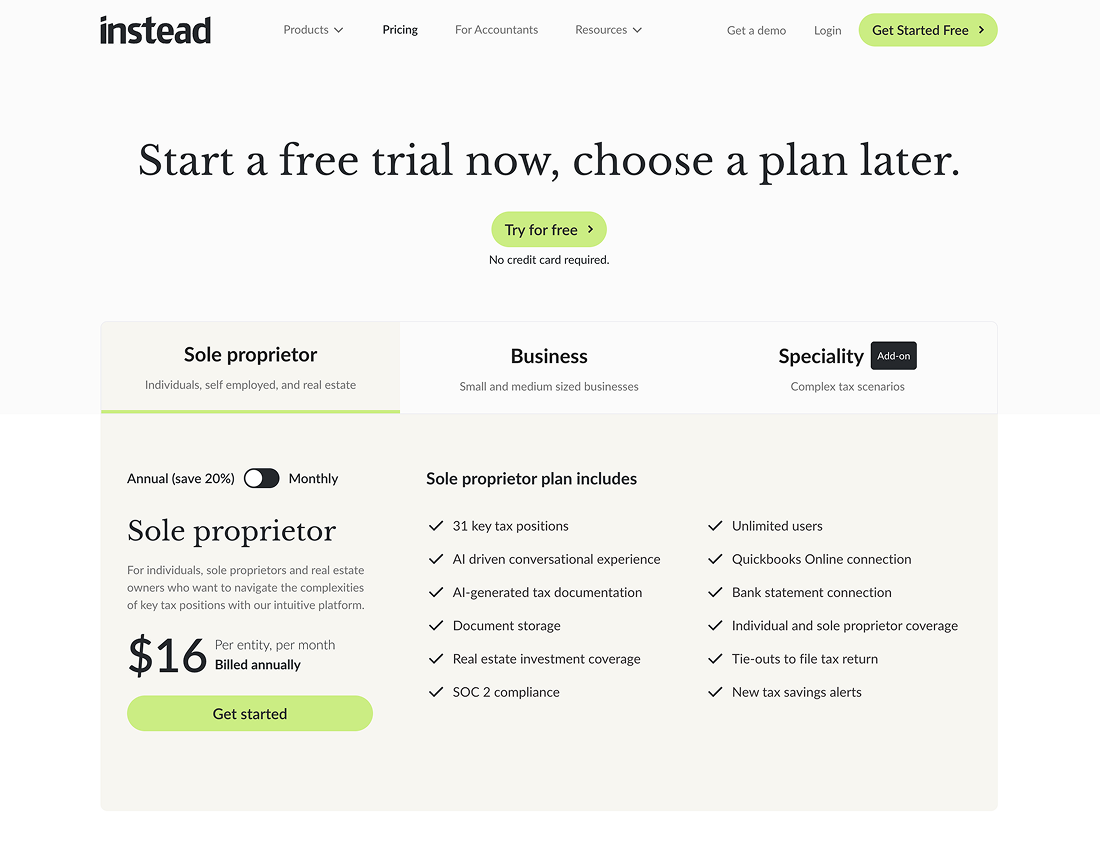Expand the Products dropdown
This screenshot has height=860, width=1100.
(x=312, y=30)
